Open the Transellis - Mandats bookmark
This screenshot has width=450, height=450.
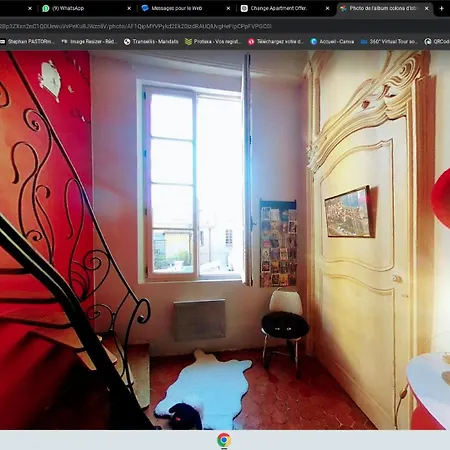151,42
